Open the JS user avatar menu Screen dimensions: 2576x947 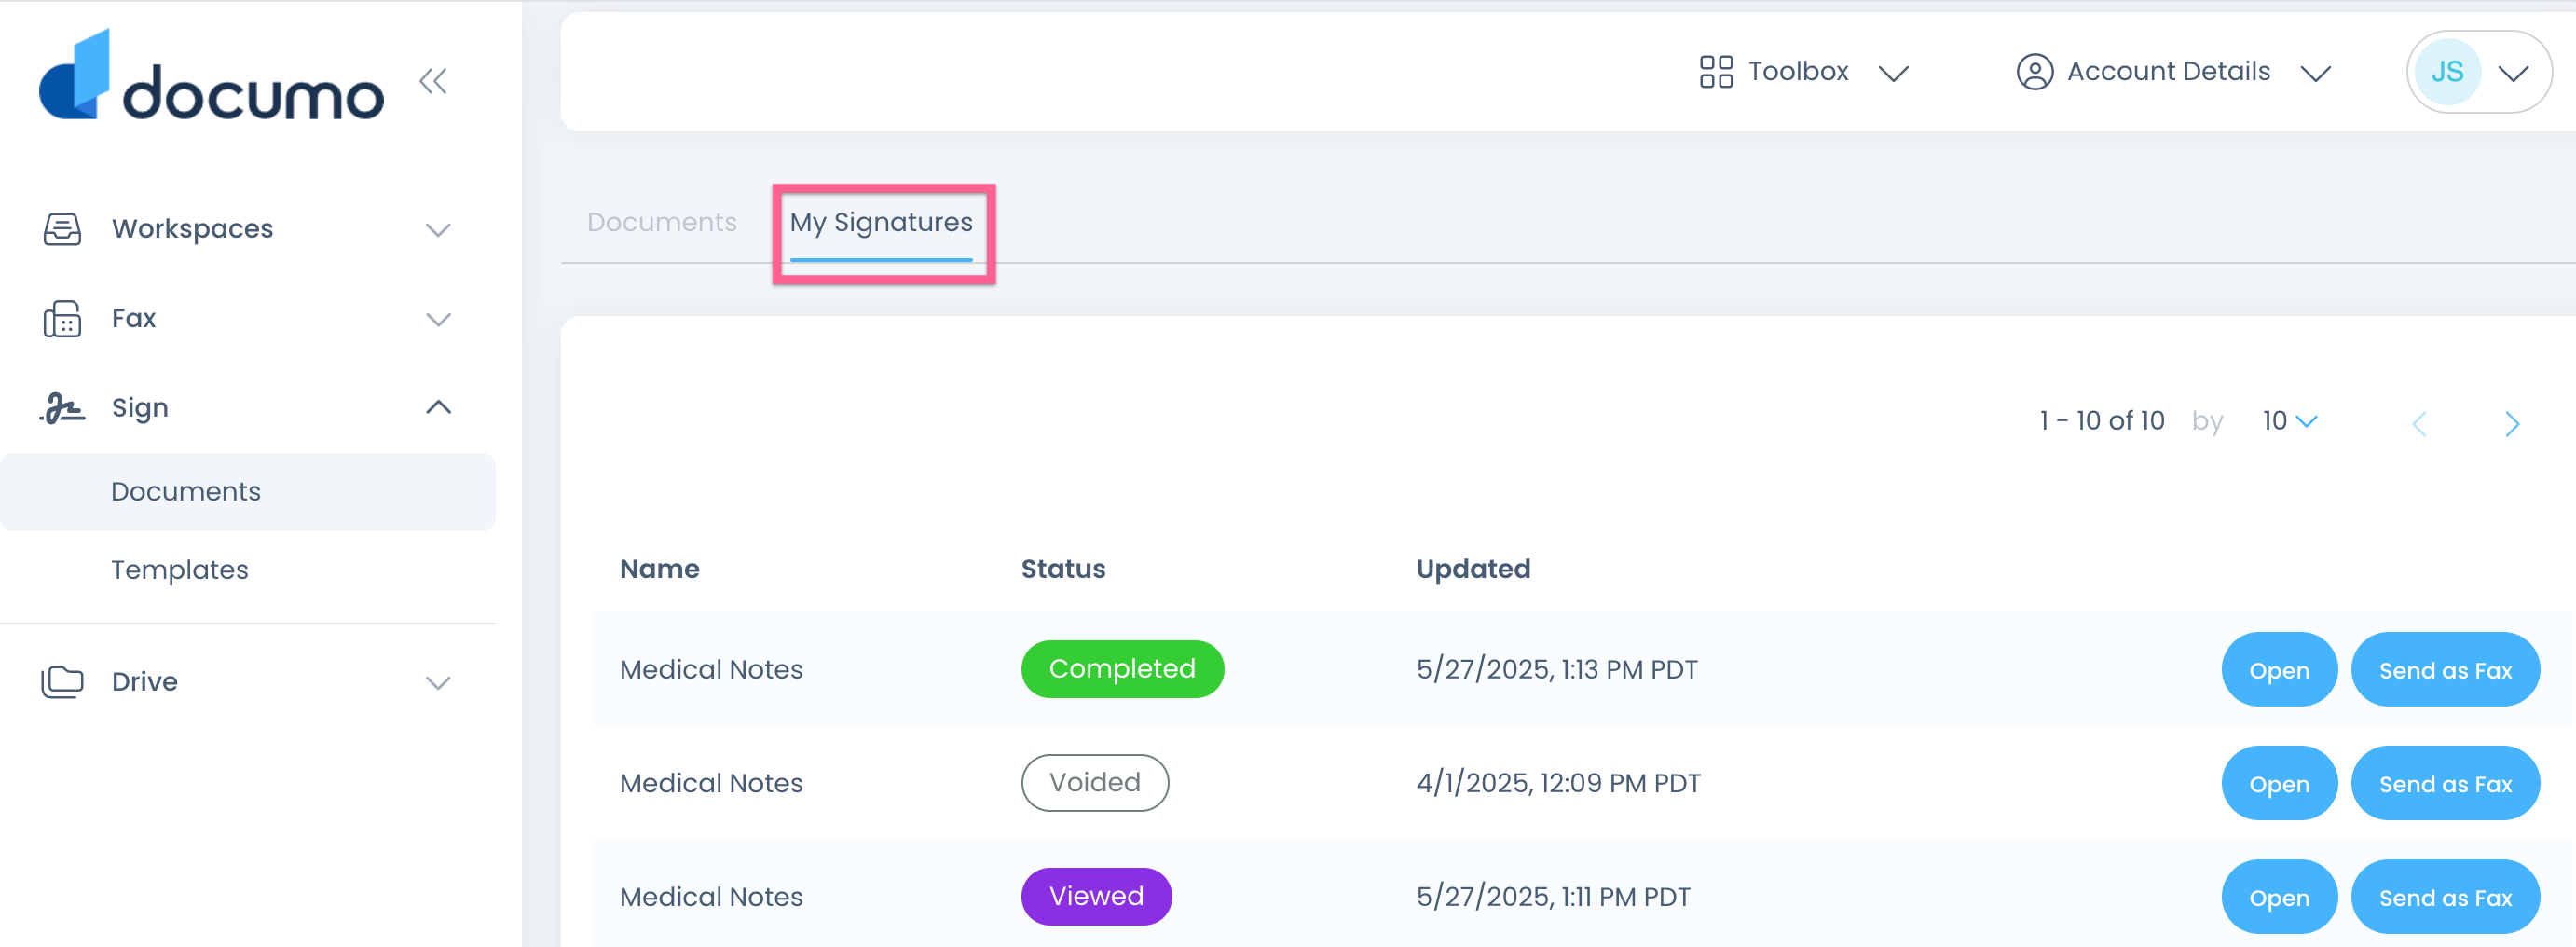click(x=2478, y=72)
